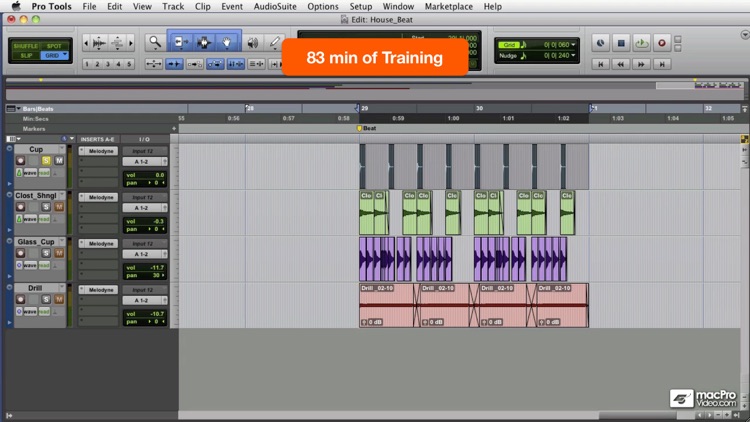The height and width of the screenshot is (422, 750).
Task: Toggle Automation Follows Edit button
Action: click(215, 64)
